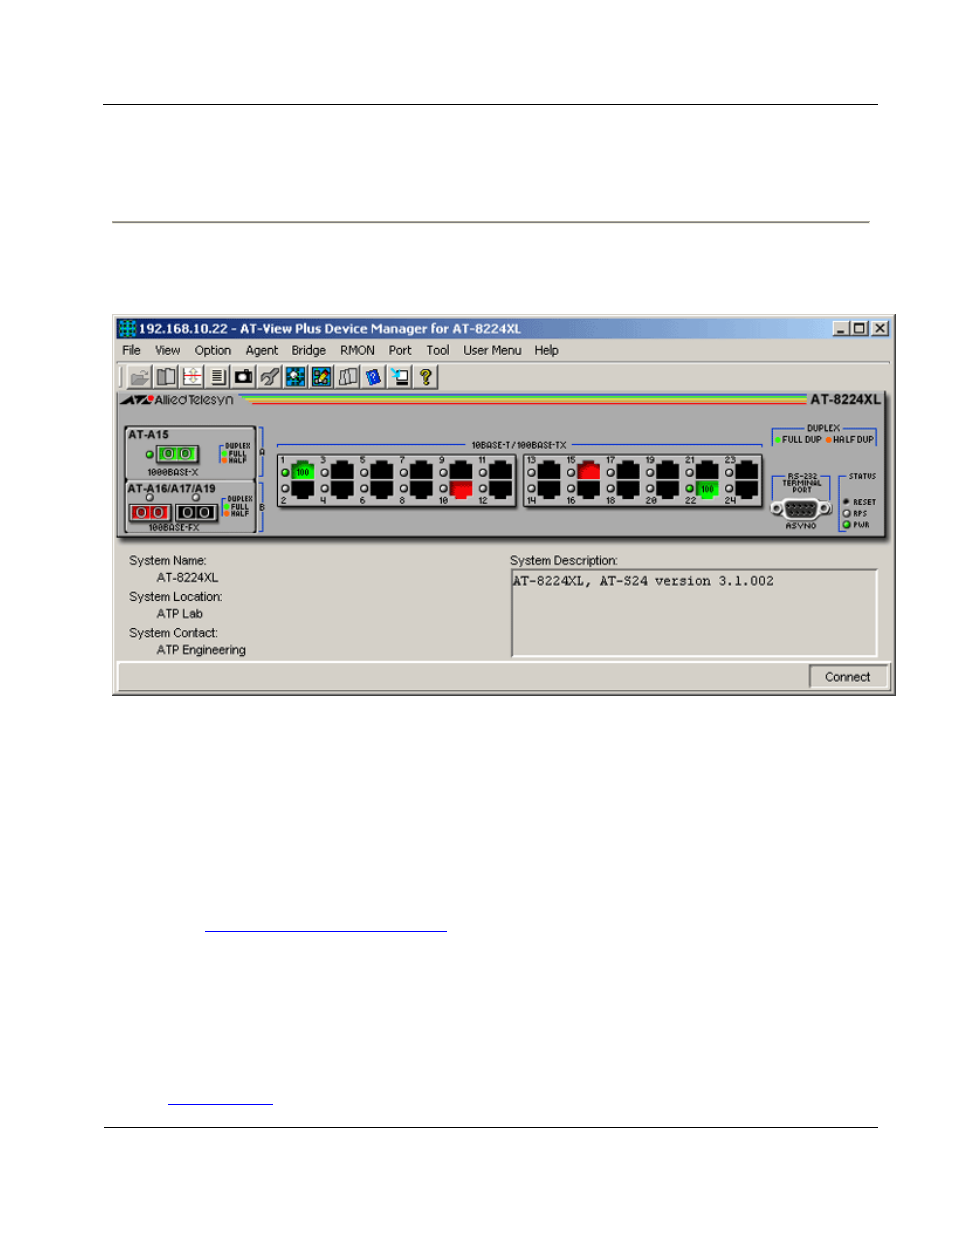Close the AT-View Plus Device Manager window
The width and height of the screenshot is (954, 1235).
pyautogui.click(x=880, y=328)
